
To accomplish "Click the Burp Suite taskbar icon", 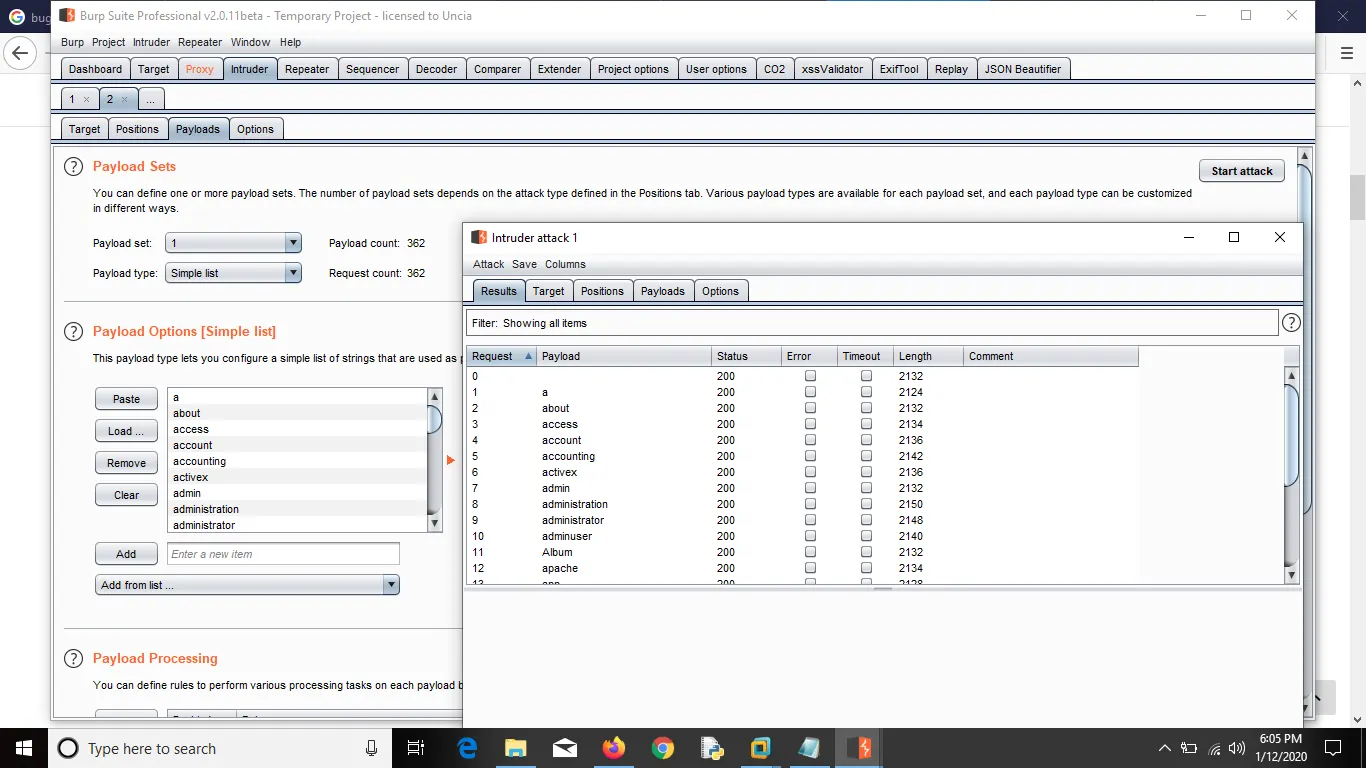I will point(858,748).
